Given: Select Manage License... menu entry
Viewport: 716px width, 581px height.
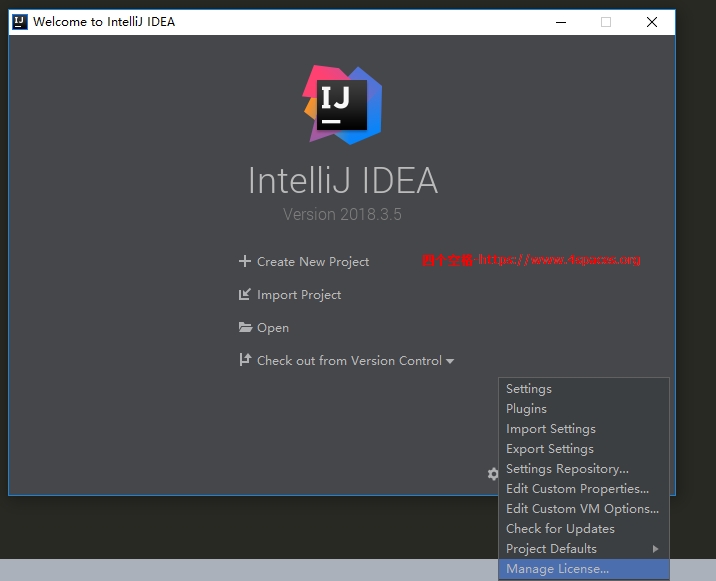Looking at the screenshot, I should pos(584,569).
